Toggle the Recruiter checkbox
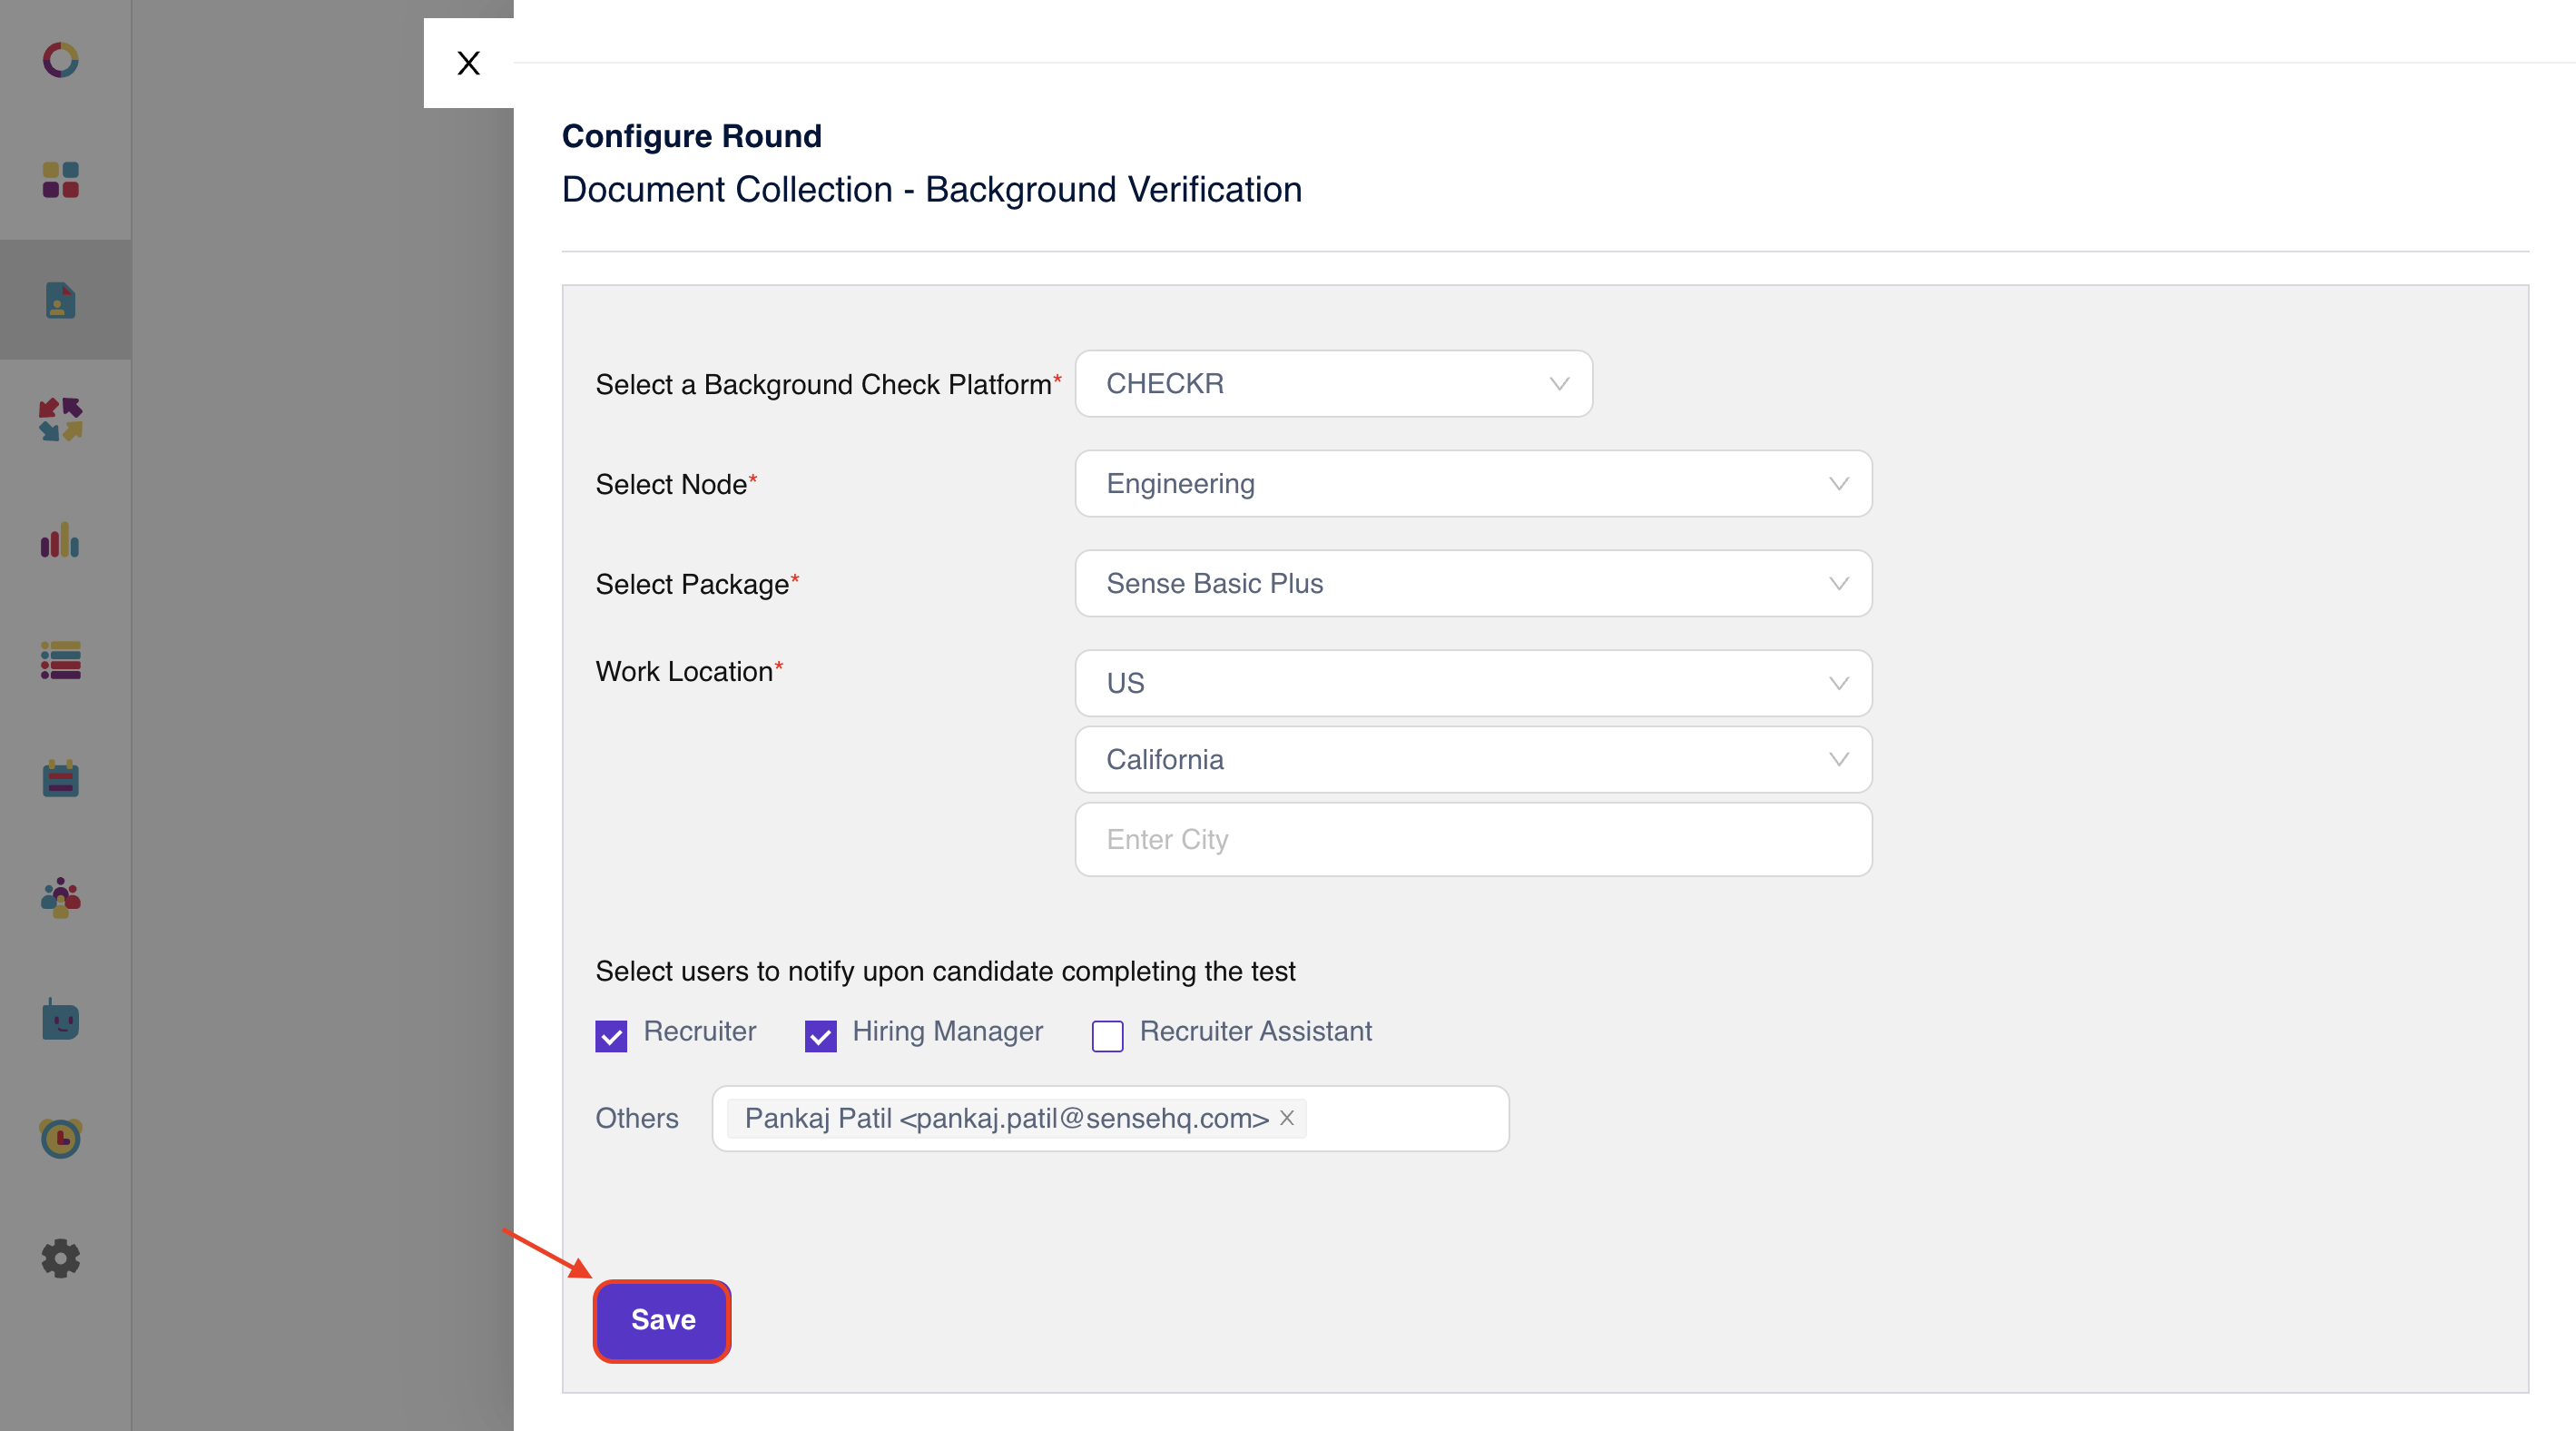The height and width of the screenshot is (1431, 2576). (x=611, y=1036)
